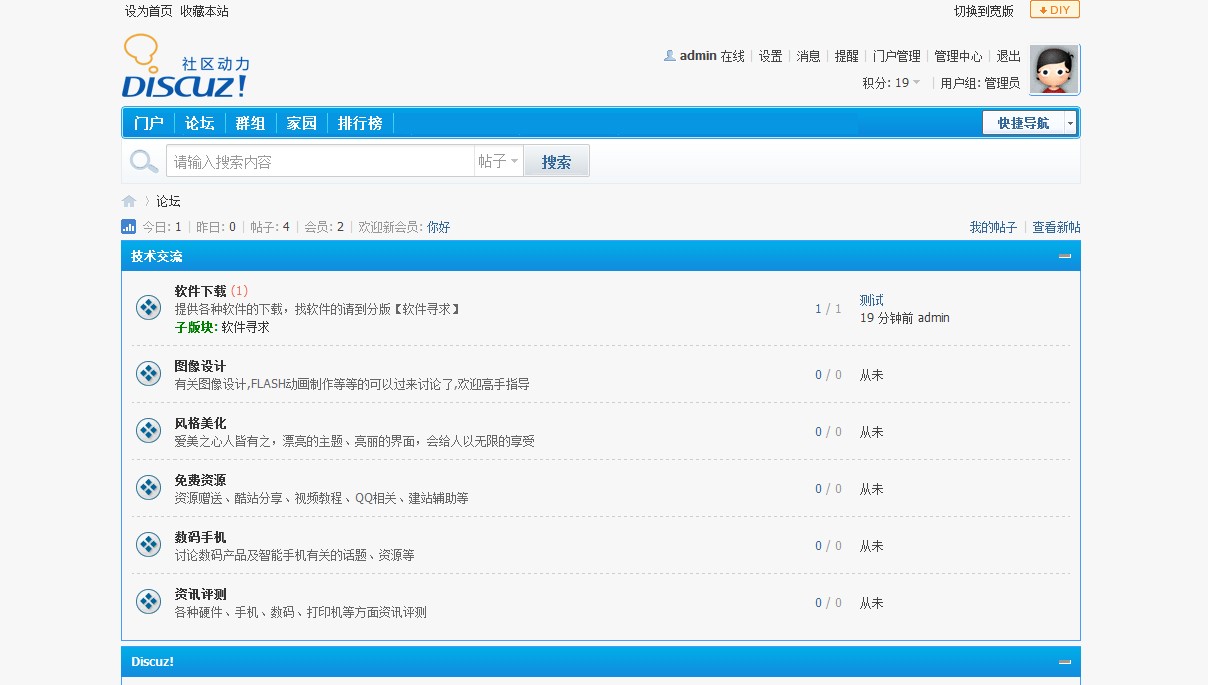Click the search content input field
The width and height of the screenshot is (1208, 685).
(320, 161)
